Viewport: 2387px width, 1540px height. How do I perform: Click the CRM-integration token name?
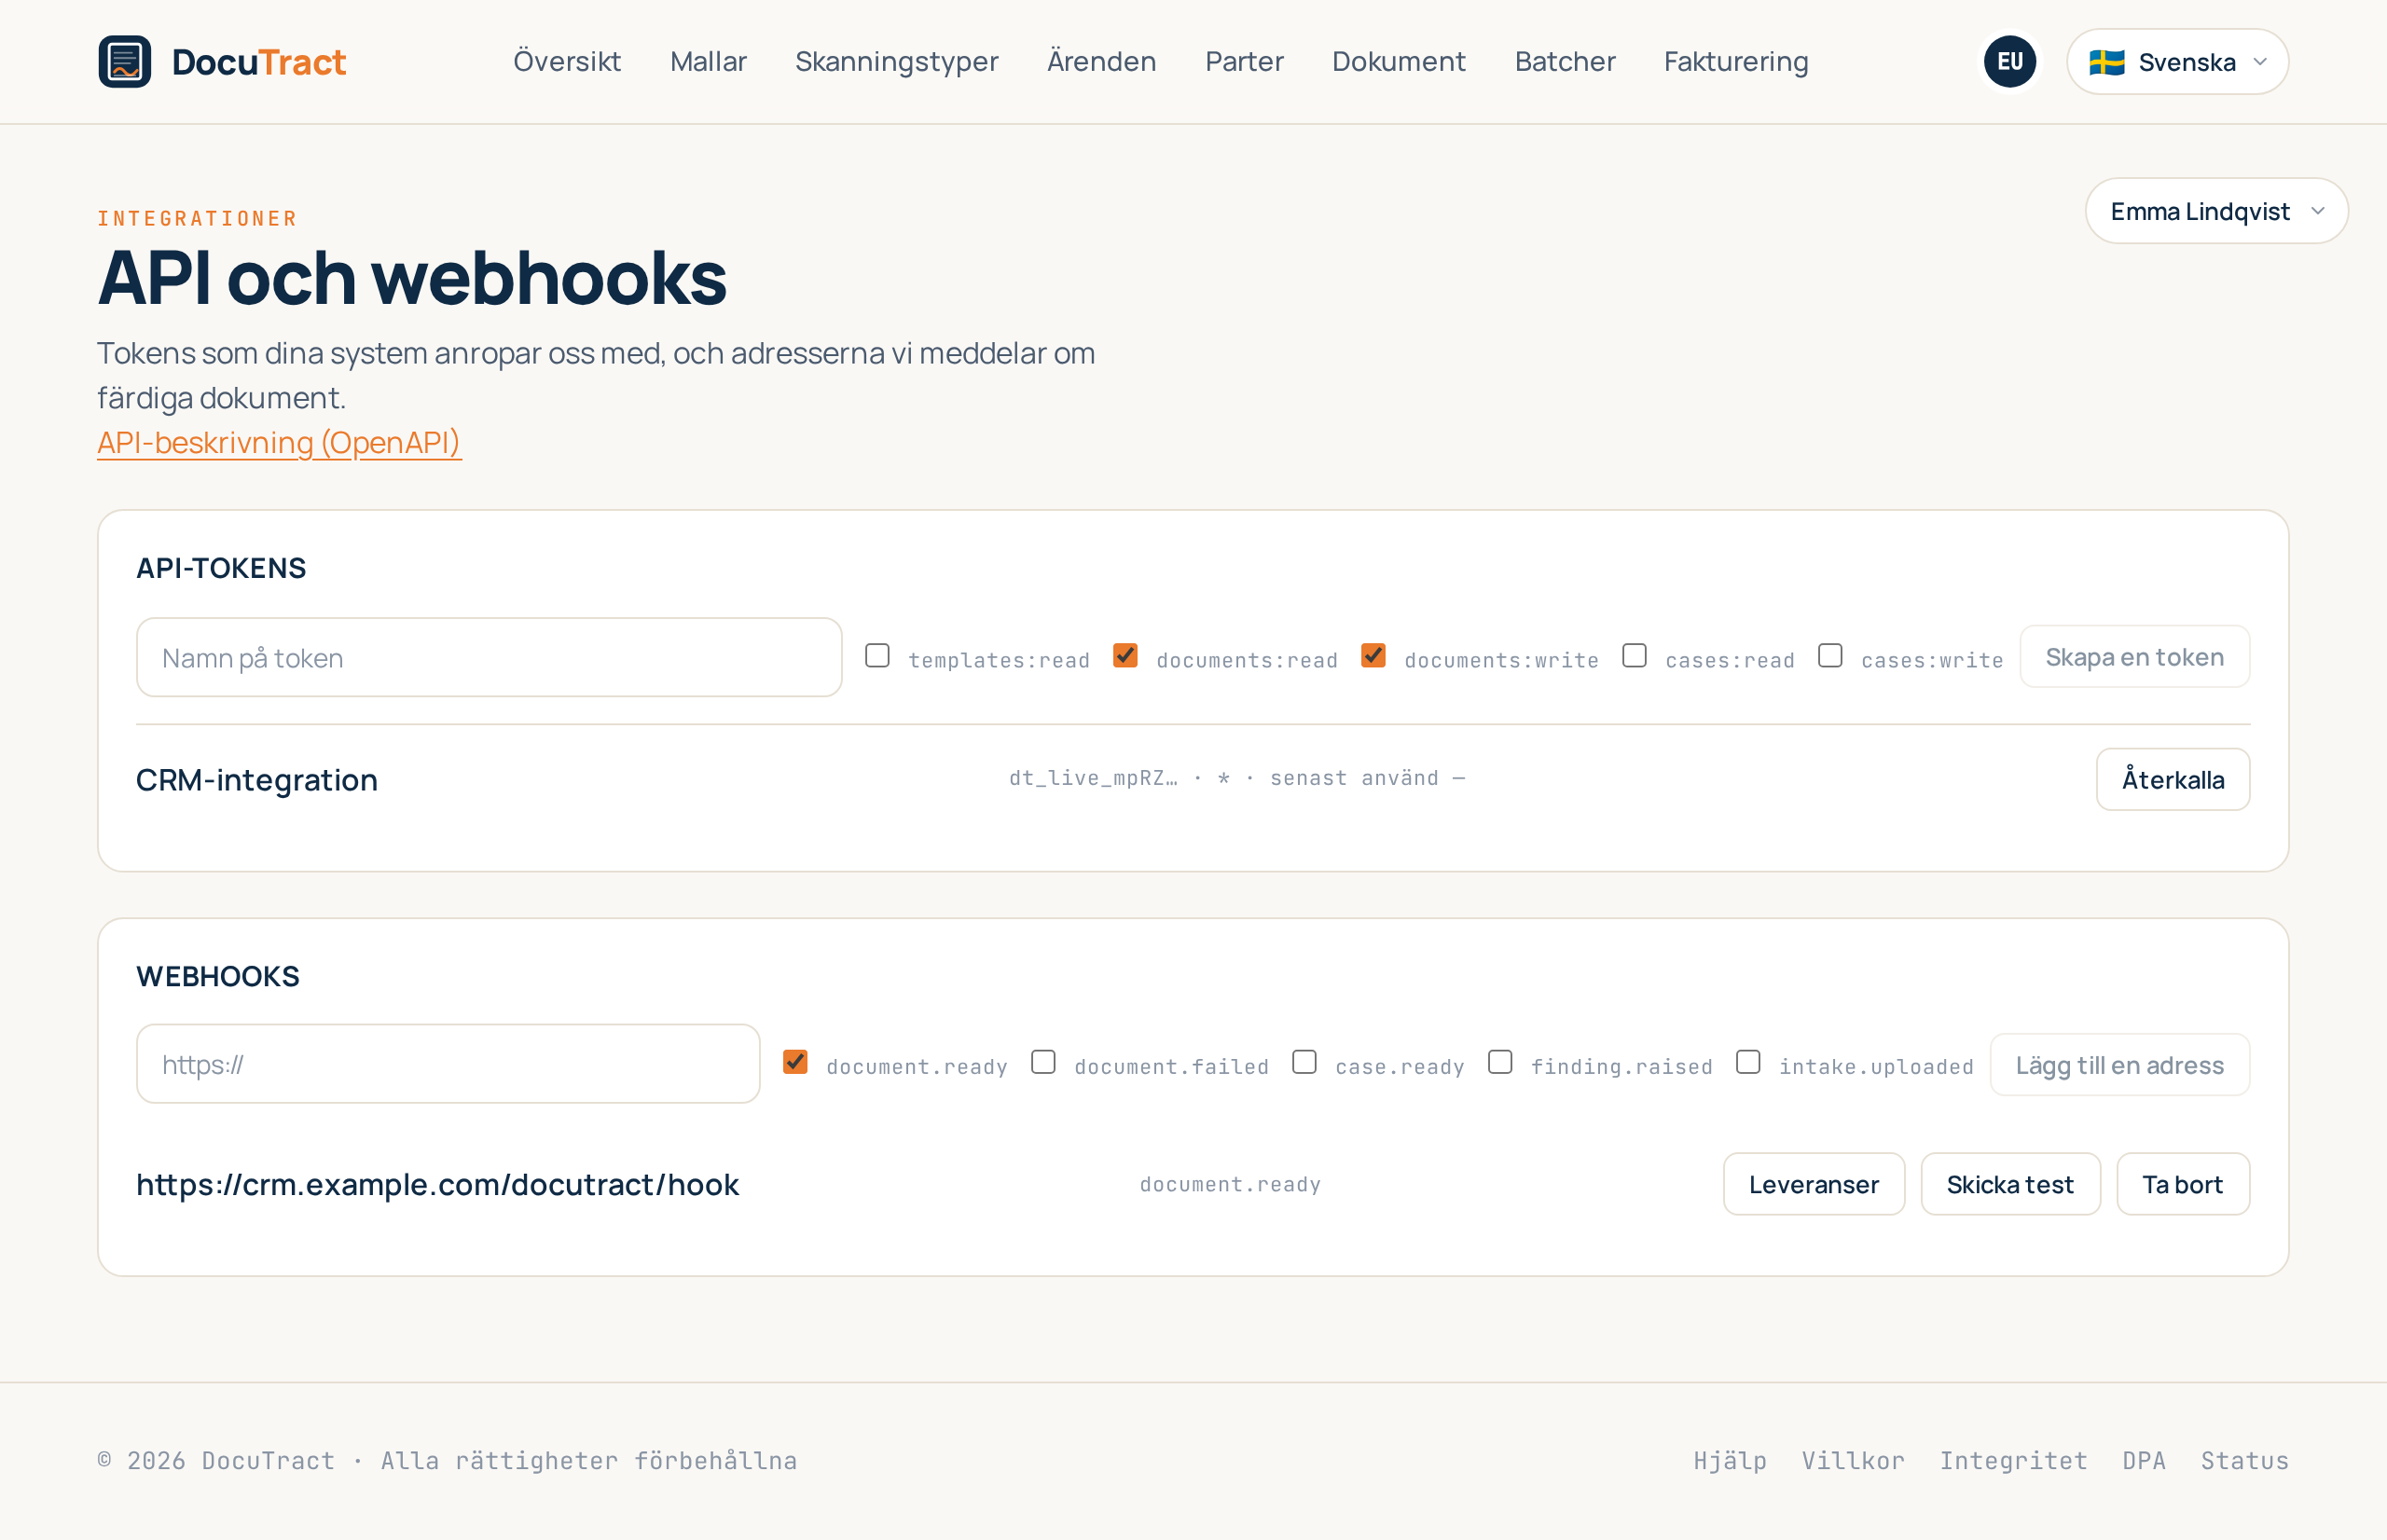click(257, 779)
